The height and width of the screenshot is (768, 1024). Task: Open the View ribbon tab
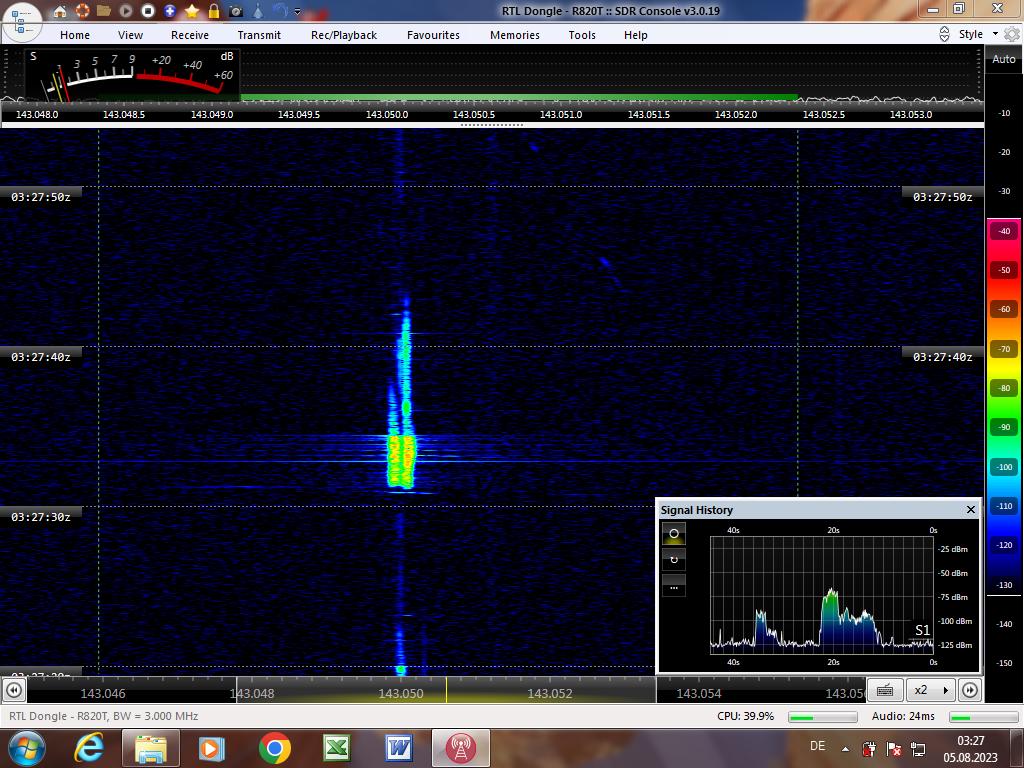(x=130, y=35)
